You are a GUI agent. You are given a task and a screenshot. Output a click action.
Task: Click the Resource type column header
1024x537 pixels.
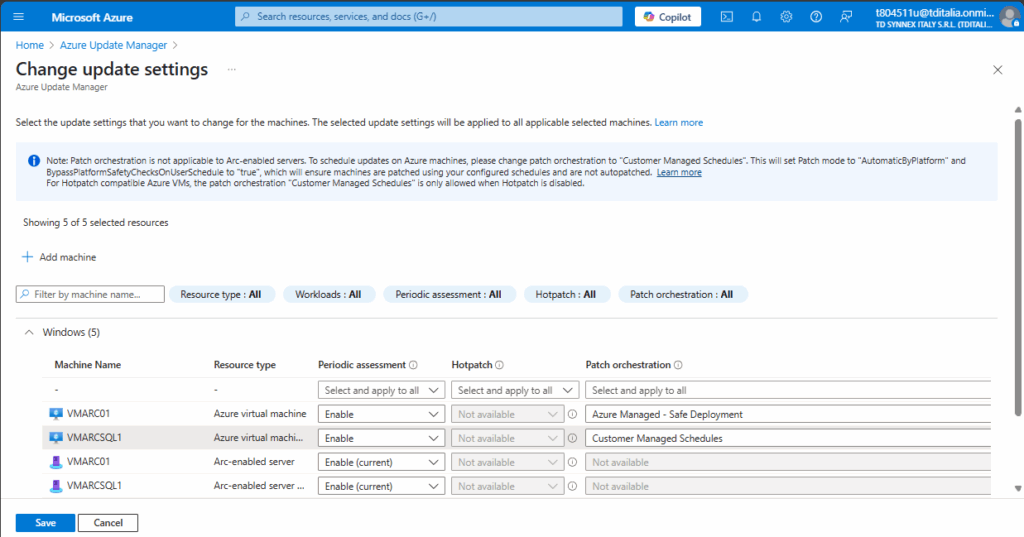tap(244, 365)
